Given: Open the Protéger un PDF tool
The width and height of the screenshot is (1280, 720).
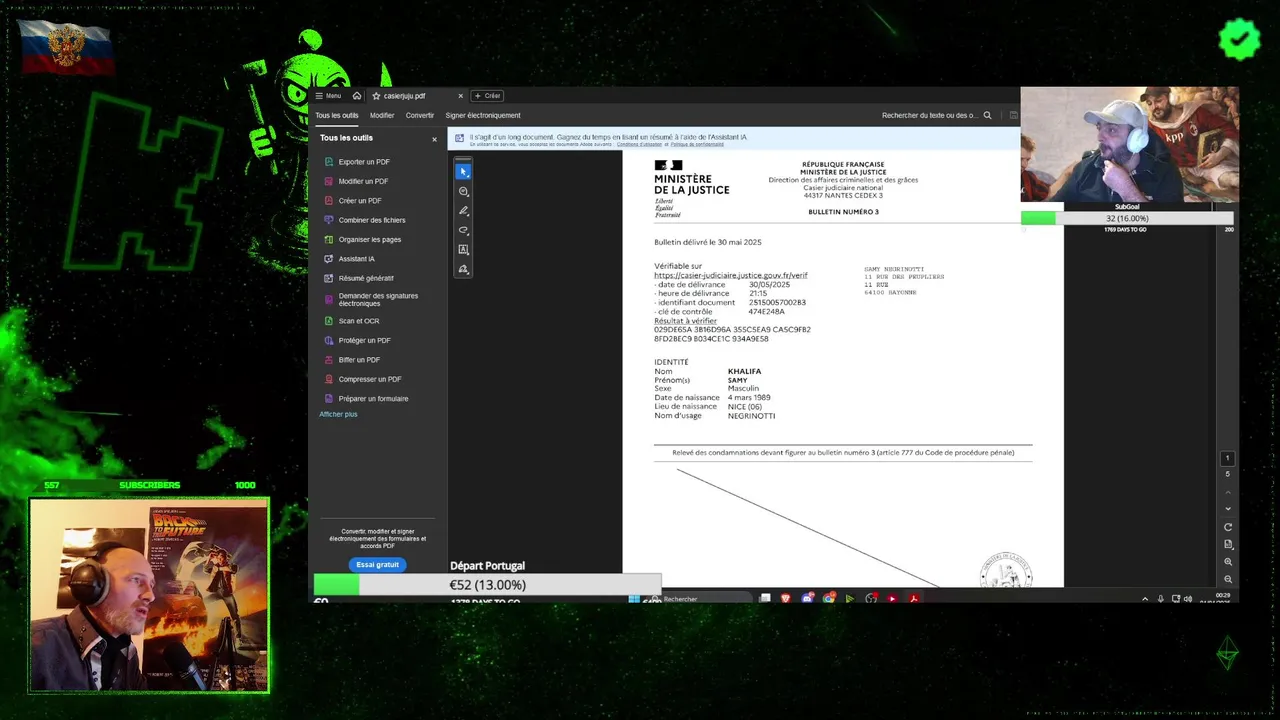Looking at the screenshot, I should click(x=364, y=340).
